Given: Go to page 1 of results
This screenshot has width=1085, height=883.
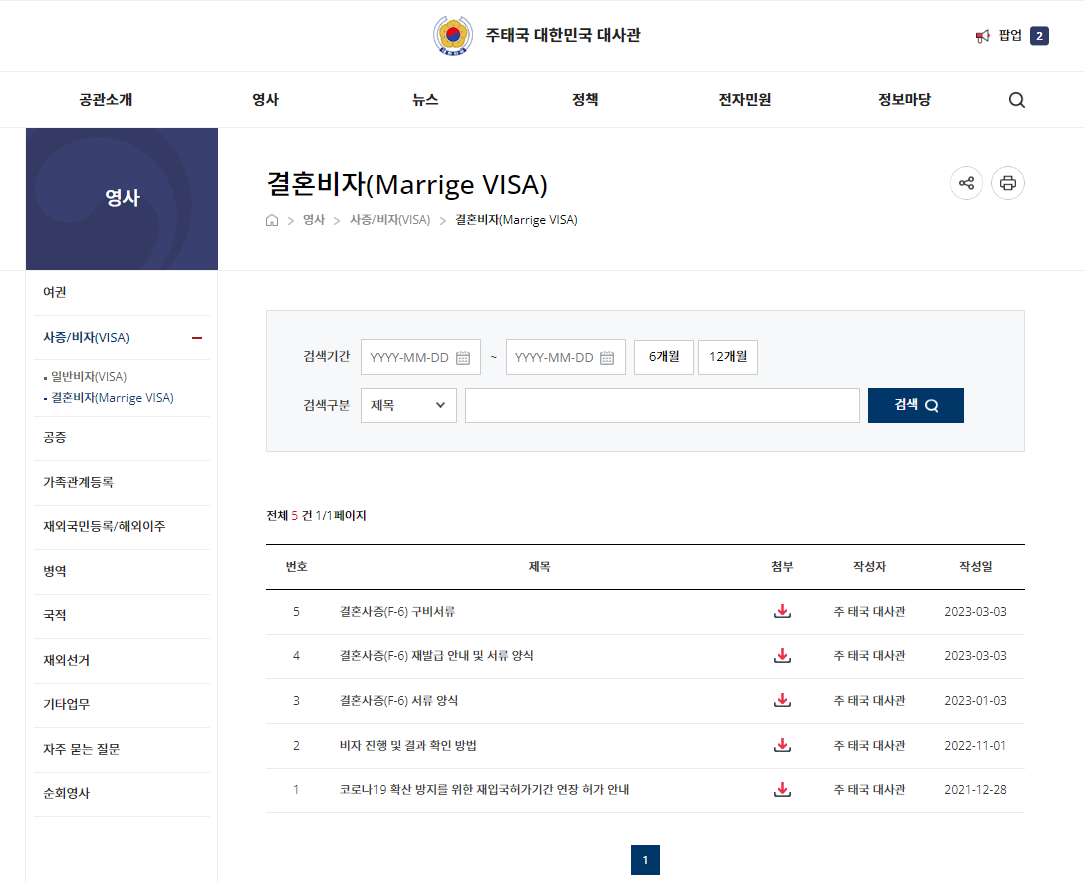Looking at the screenshot, I should point(646,860).
